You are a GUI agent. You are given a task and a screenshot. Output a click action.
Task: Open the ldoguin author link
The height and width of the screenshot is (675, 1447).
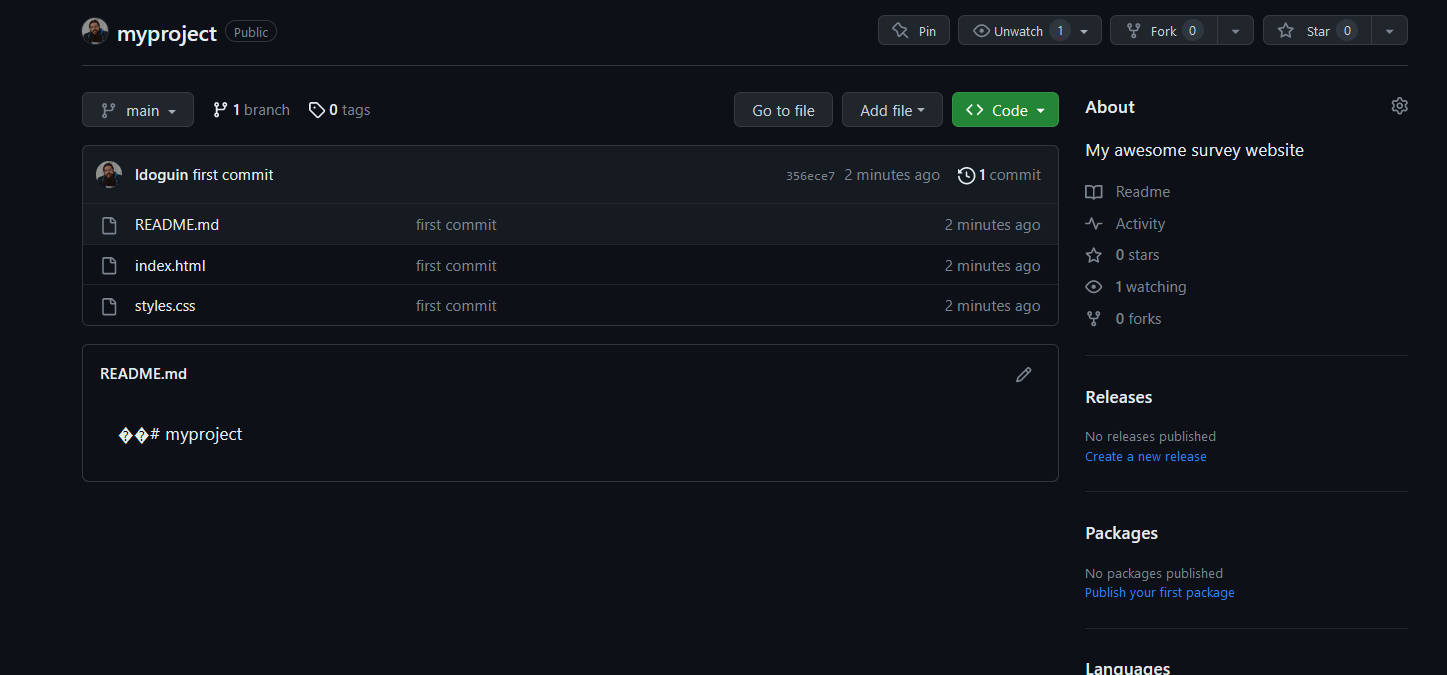coord(161,175)
